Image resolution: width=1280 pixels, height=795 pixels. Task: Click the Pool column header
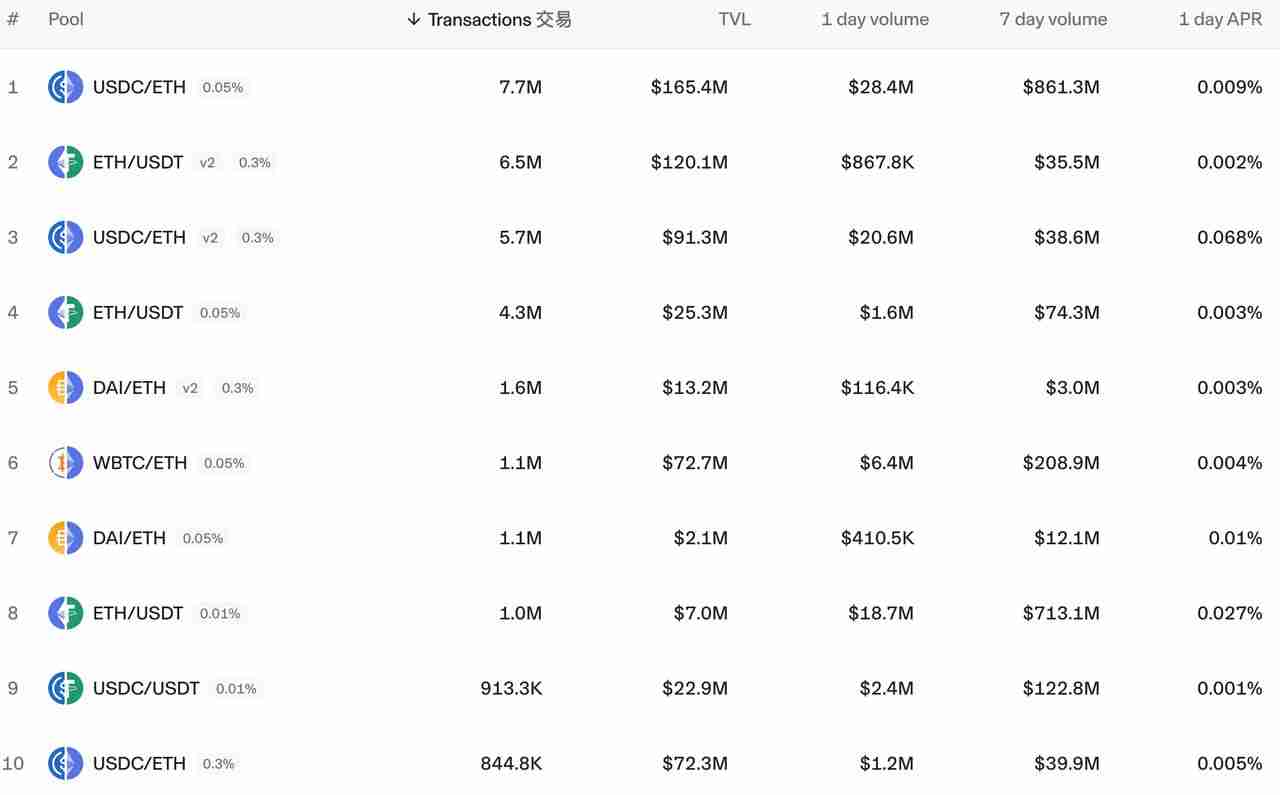click(x=66, y=19)
